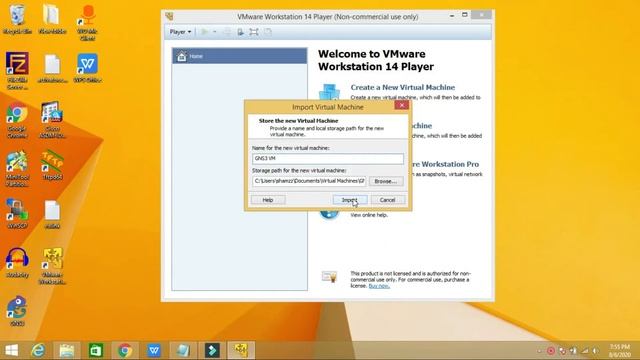Click the Import button

point(350,200)
